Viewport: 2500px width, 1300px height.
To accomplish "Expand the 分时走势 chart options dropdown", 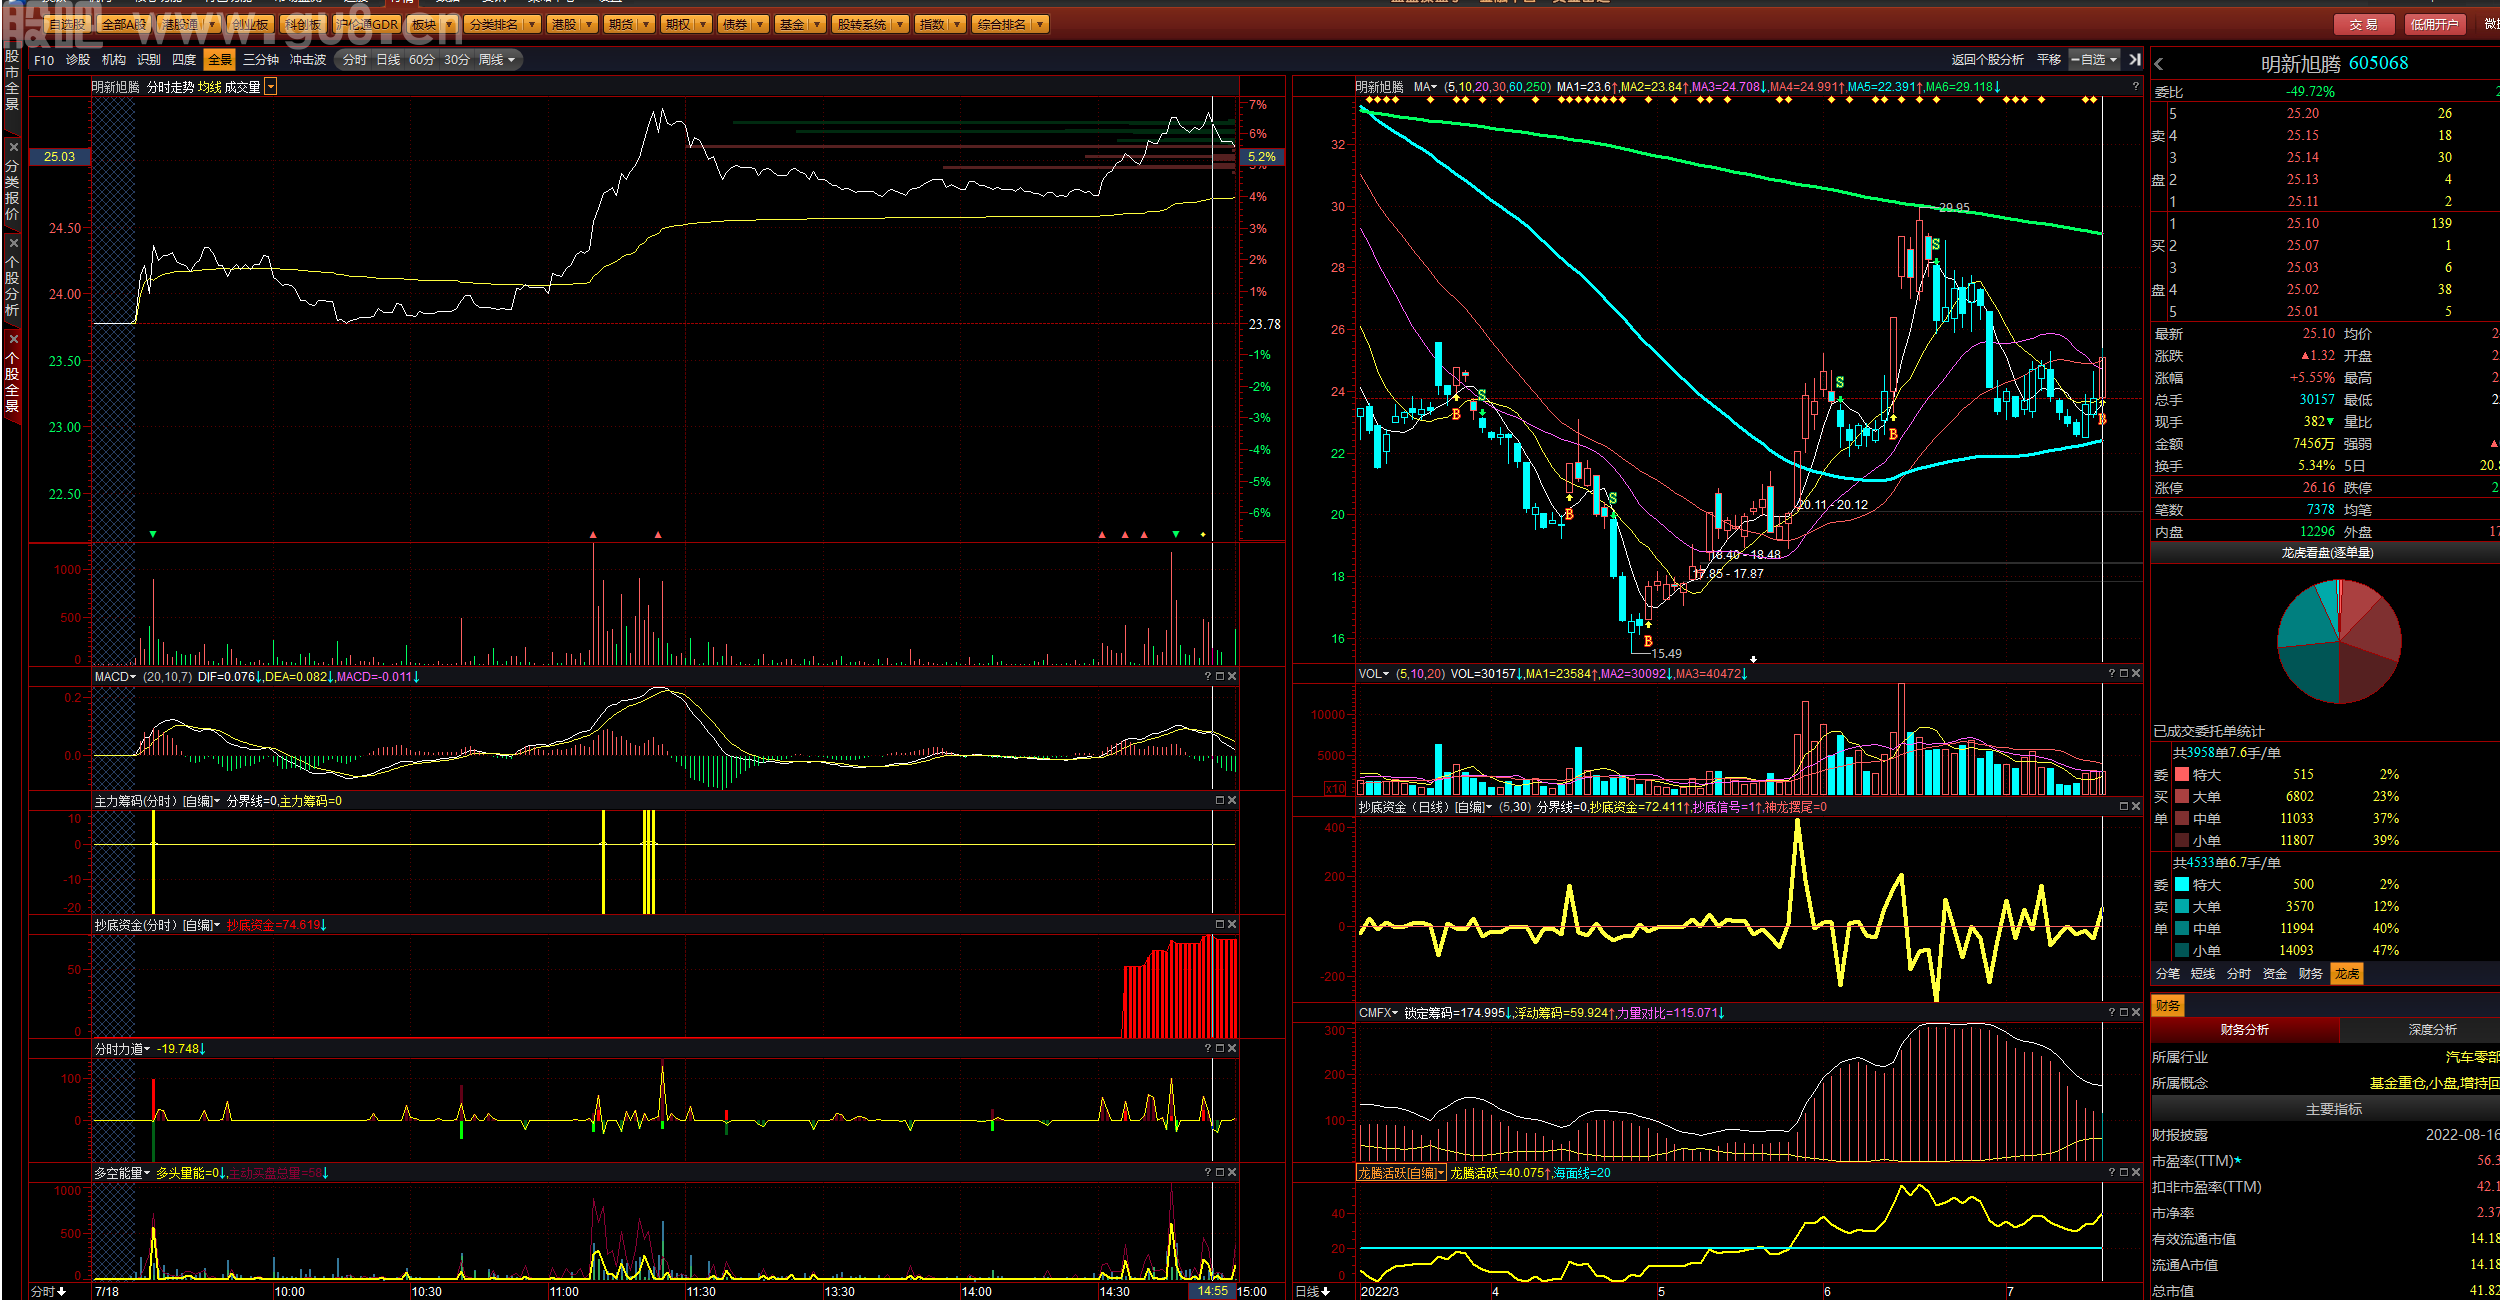I will point(270,87).
